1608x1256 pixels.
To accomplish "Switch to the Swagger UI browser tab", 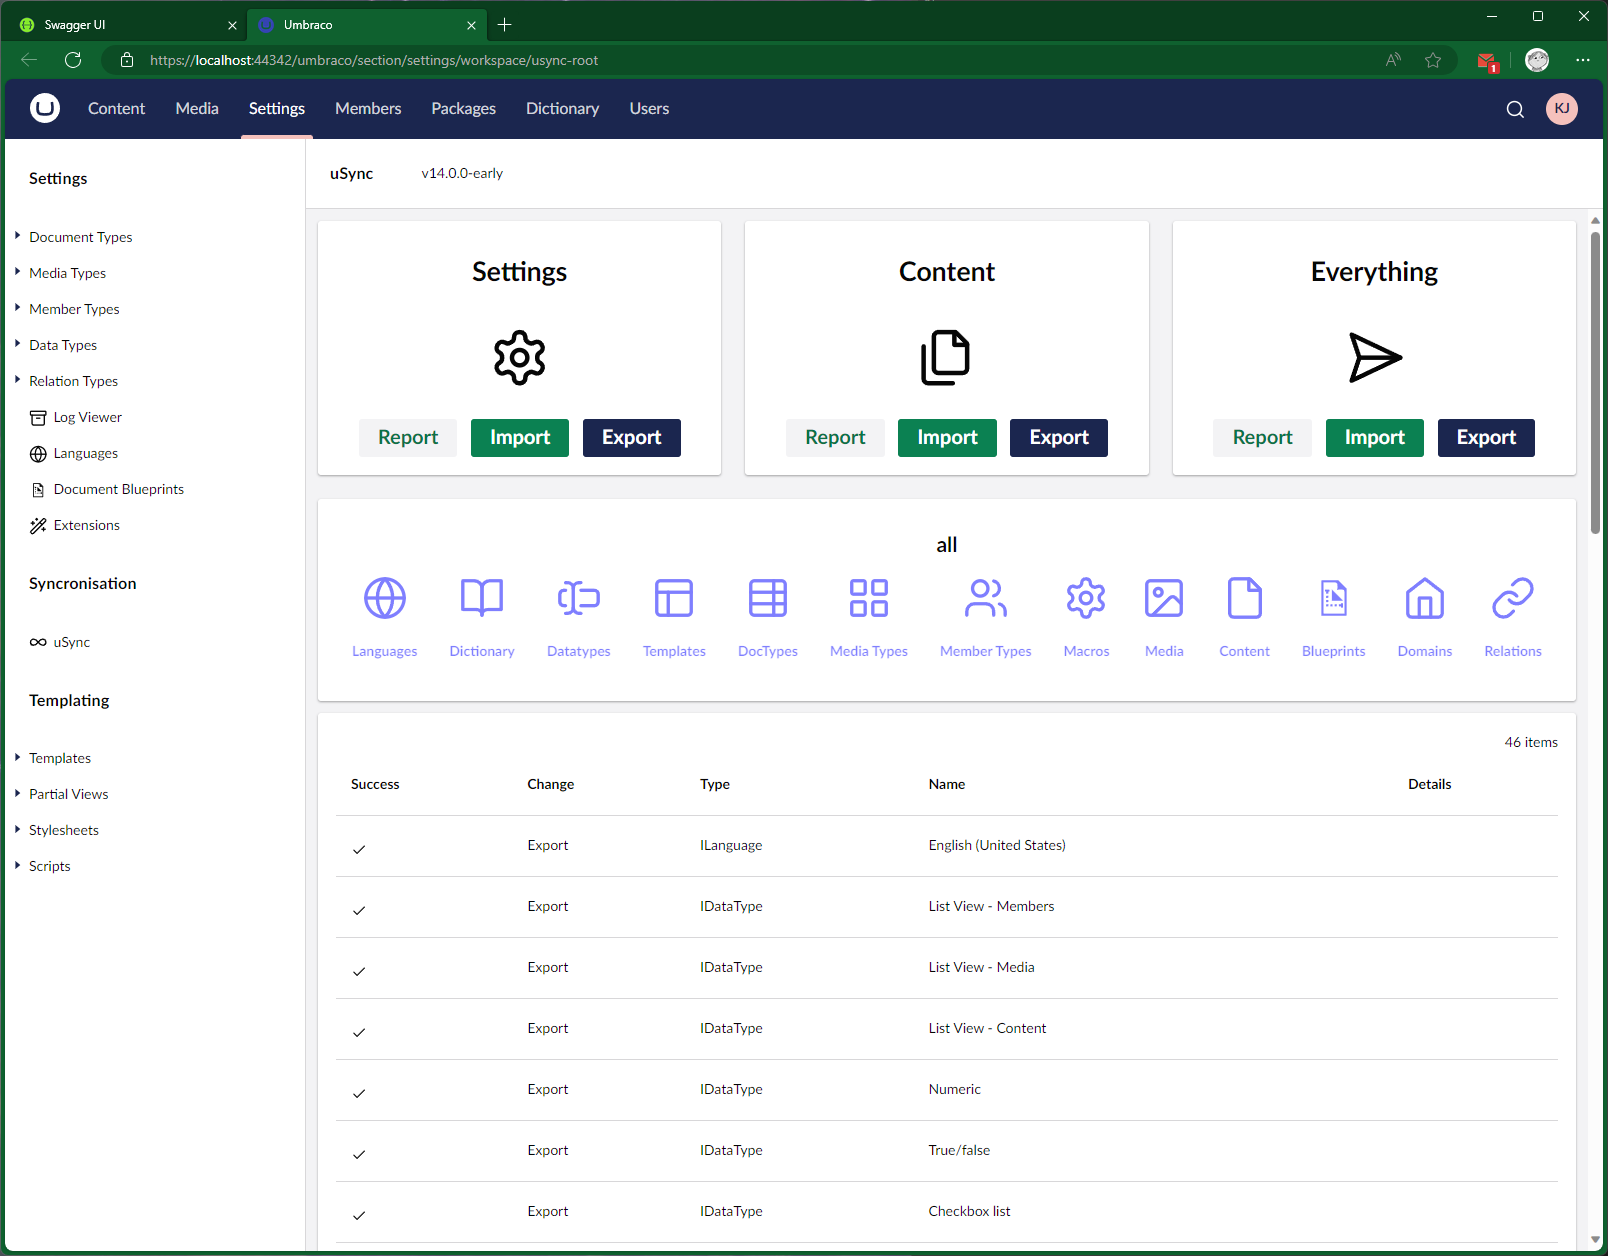I will pyautogui.click(x=125, y=25).
